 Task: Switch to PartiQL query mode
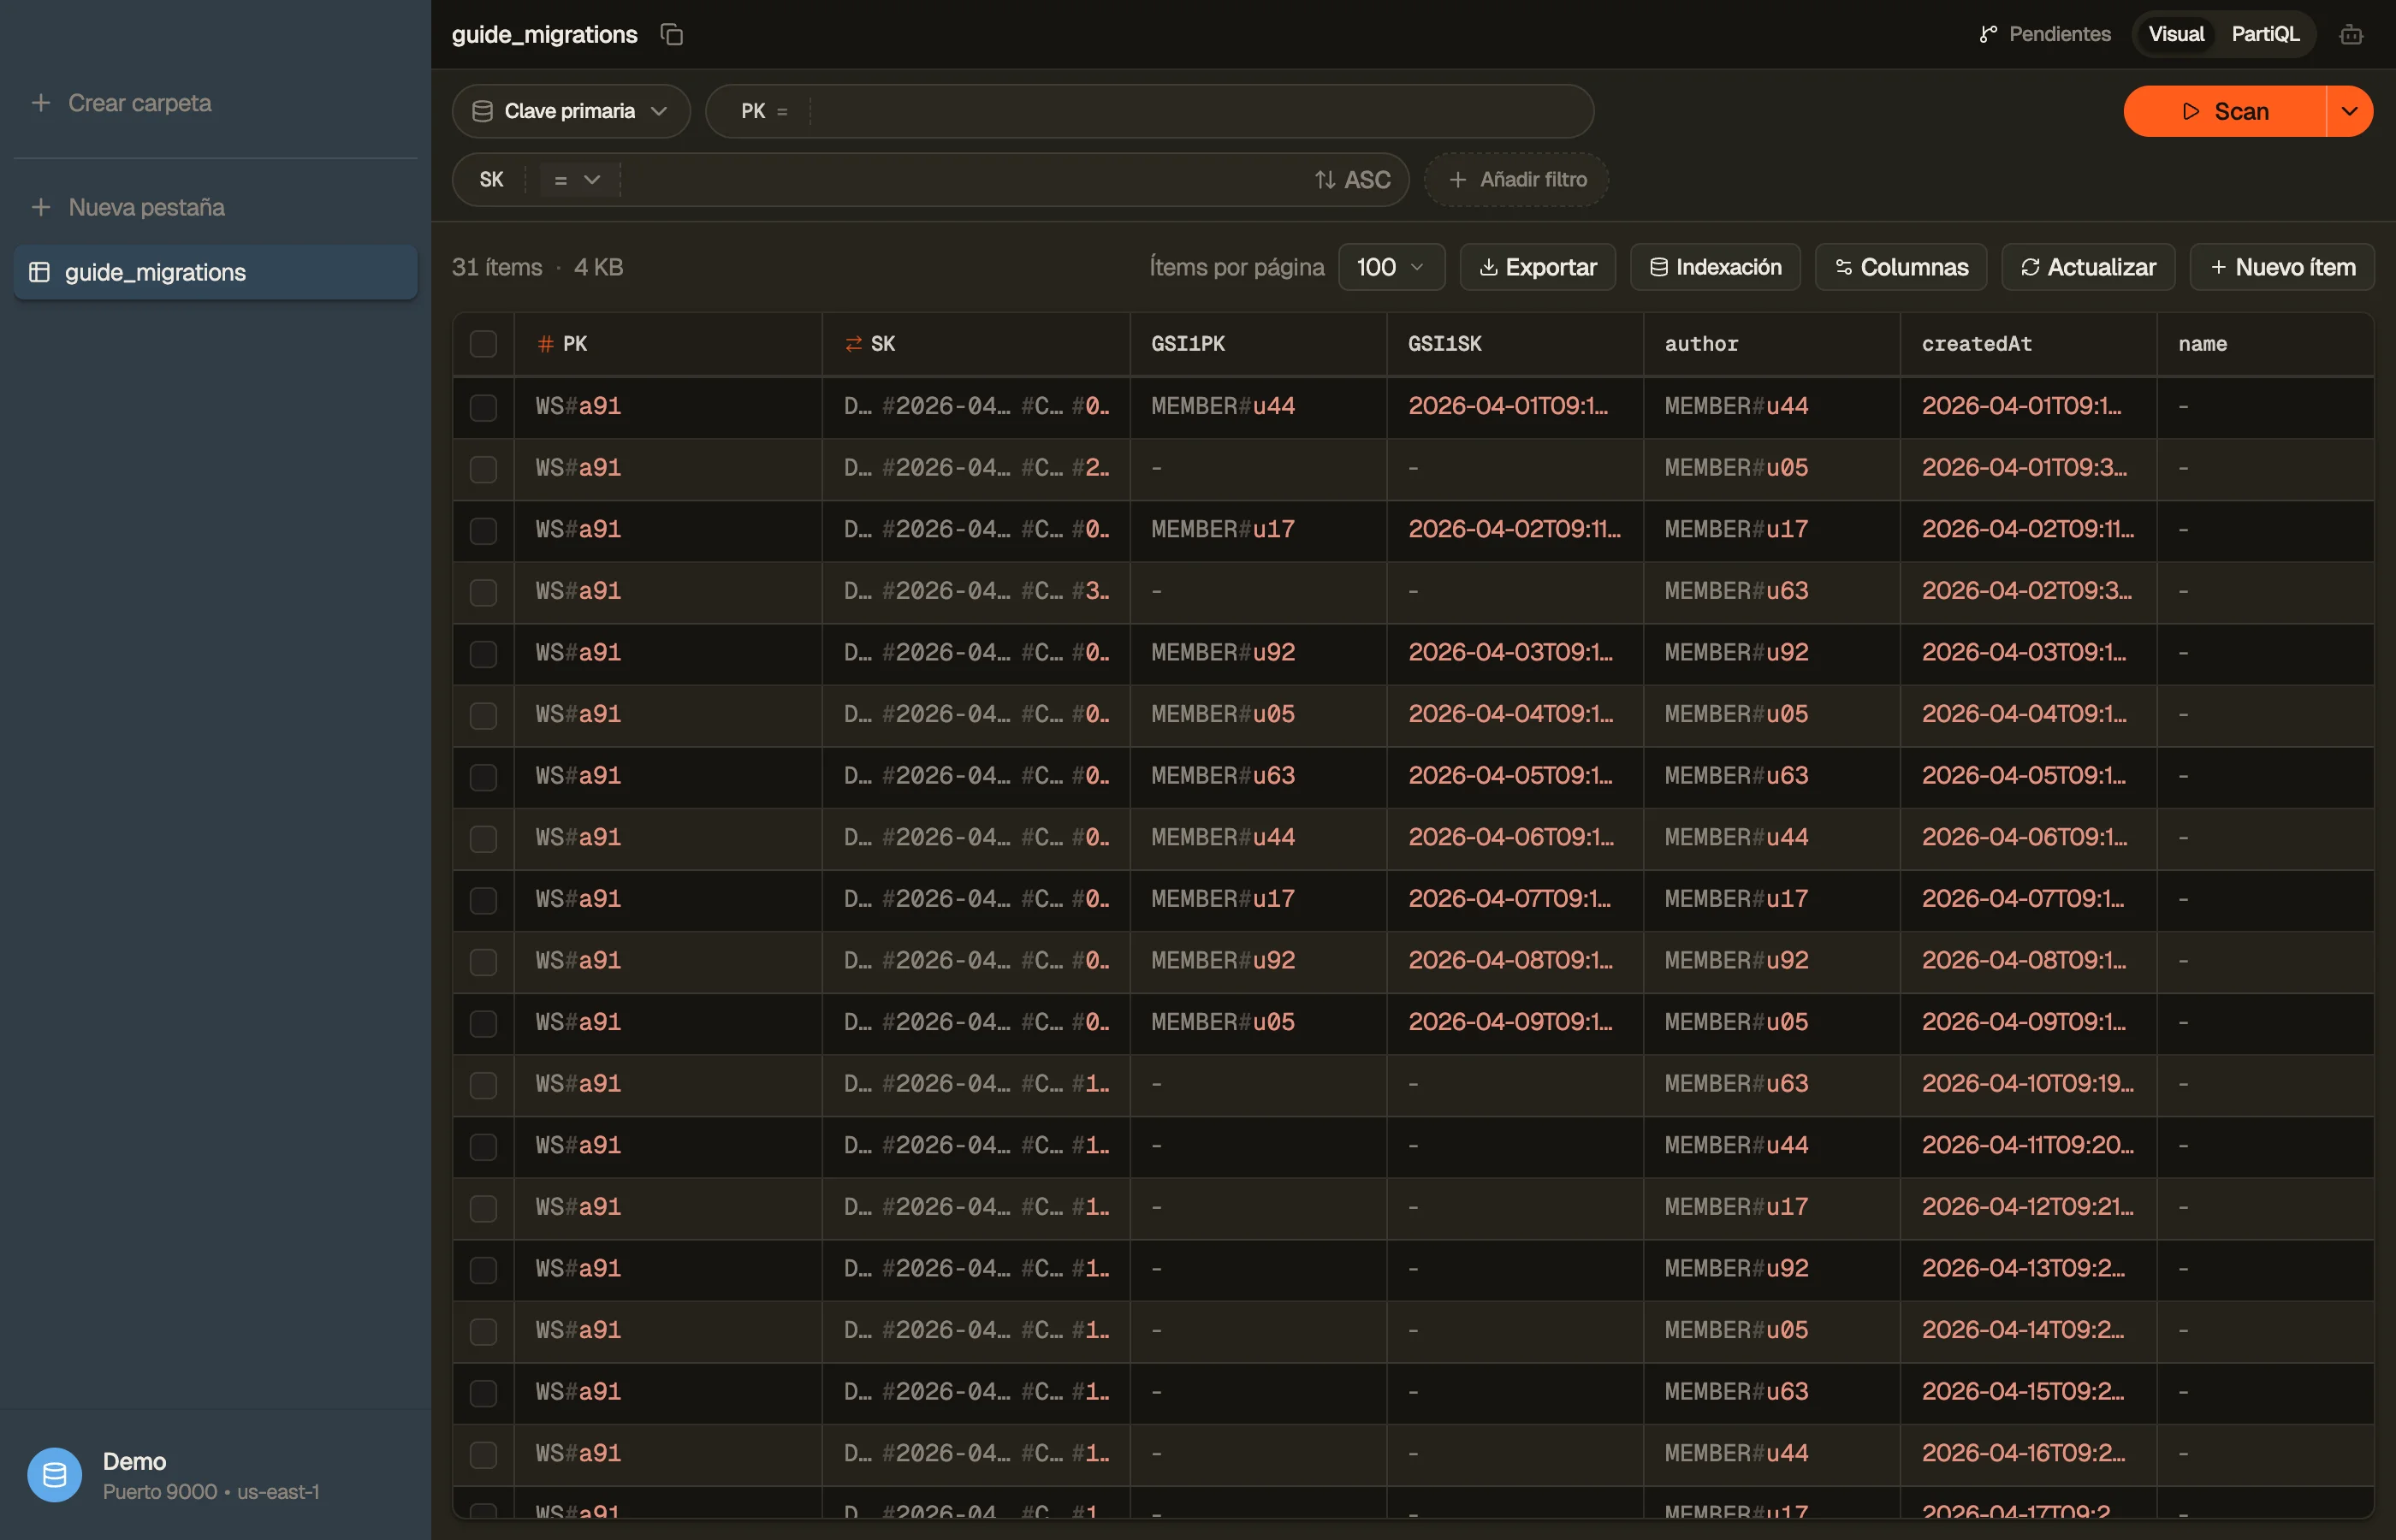(x=2265, y=34)
